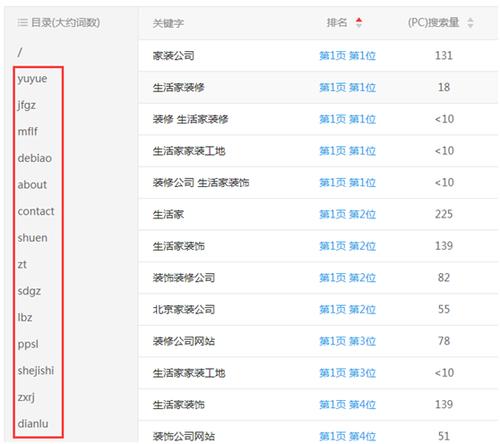Viewport: 500px width, 444px height.
Task: Select the contact directory
Action: click(36, 211)
